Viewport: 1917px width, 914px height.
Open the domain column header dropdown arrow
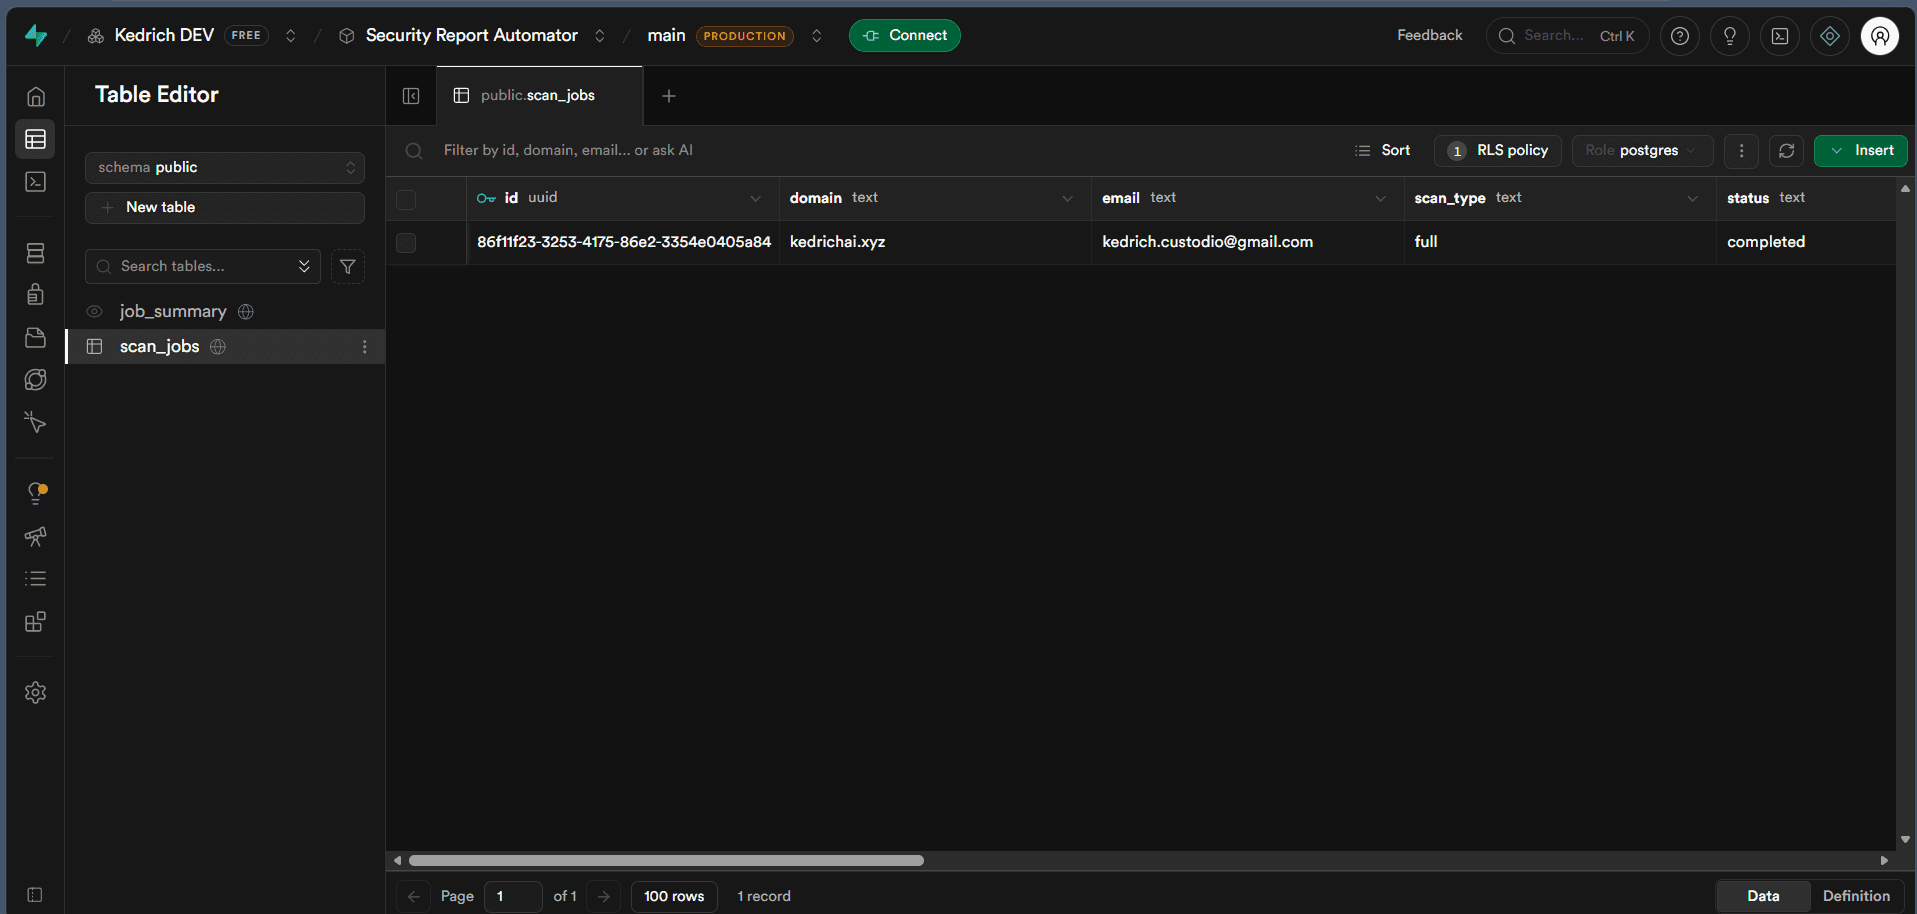click(x=1068, y=199)
